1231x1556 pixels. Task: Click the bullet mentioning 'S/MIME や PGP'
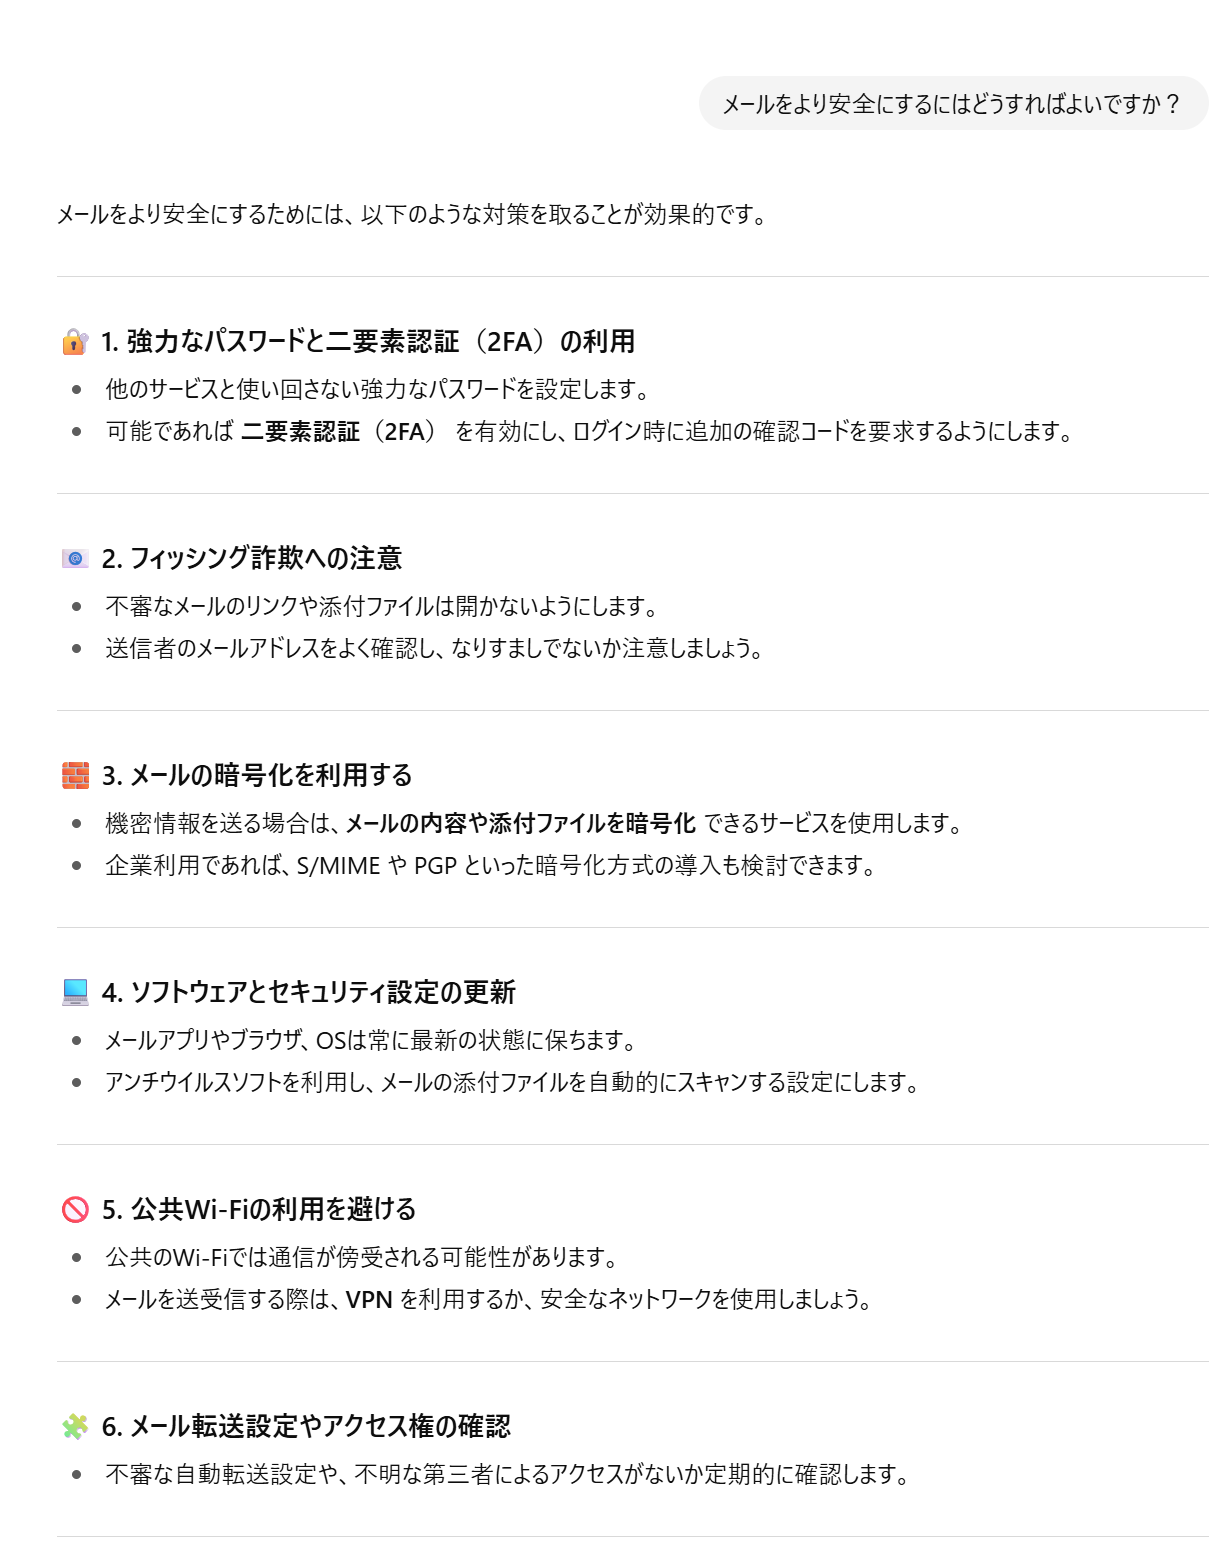coord(490,865)
